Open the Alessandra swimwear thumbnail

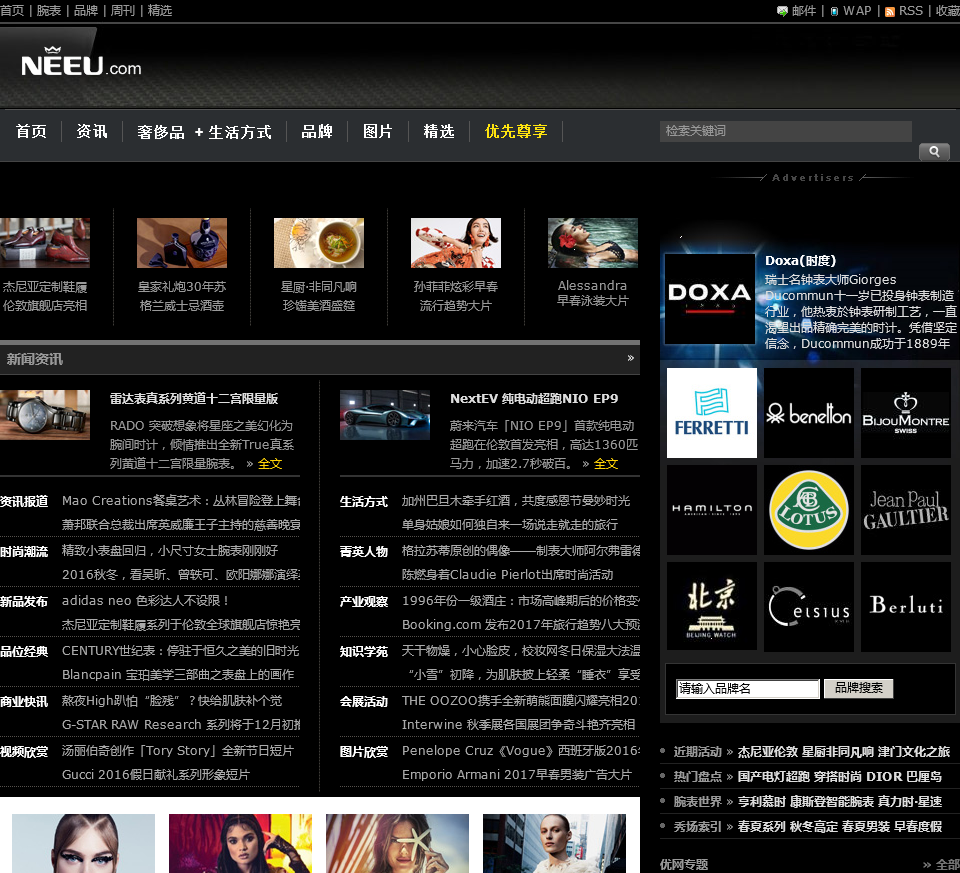tap(593, 243)
